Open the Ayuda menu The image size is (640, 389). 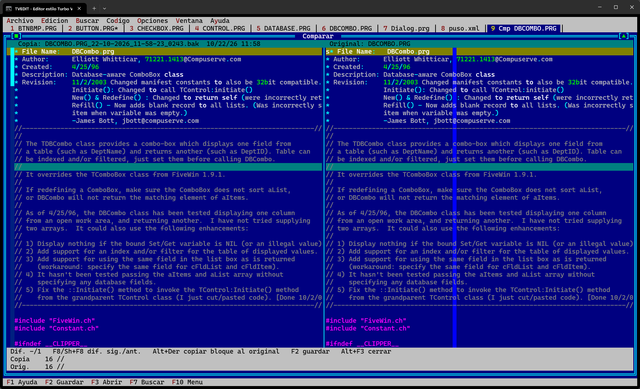(220, 20)
